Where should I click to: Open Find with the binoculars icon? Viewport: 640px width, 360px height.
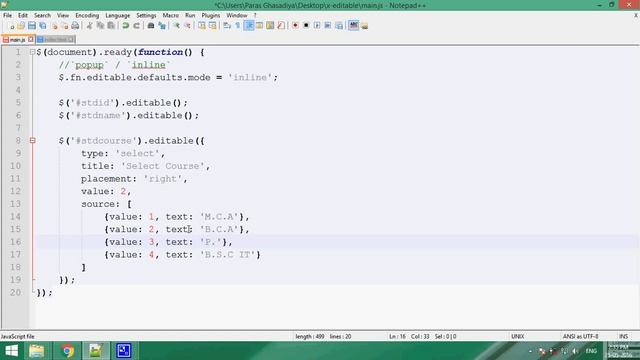coord(151,26)
